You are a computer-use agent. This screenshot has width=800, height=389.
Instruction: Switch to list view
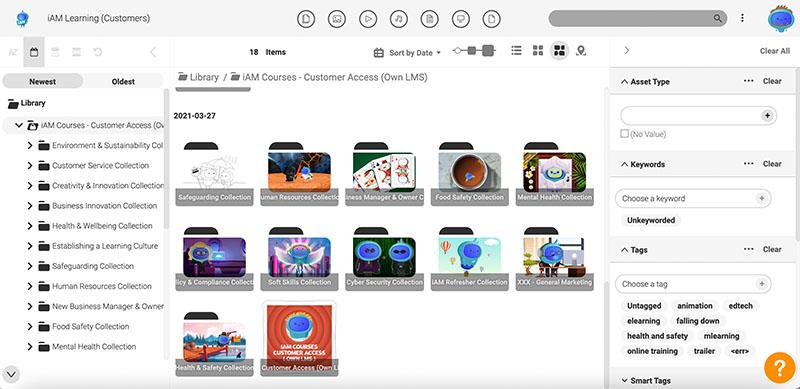pos(516,51)
